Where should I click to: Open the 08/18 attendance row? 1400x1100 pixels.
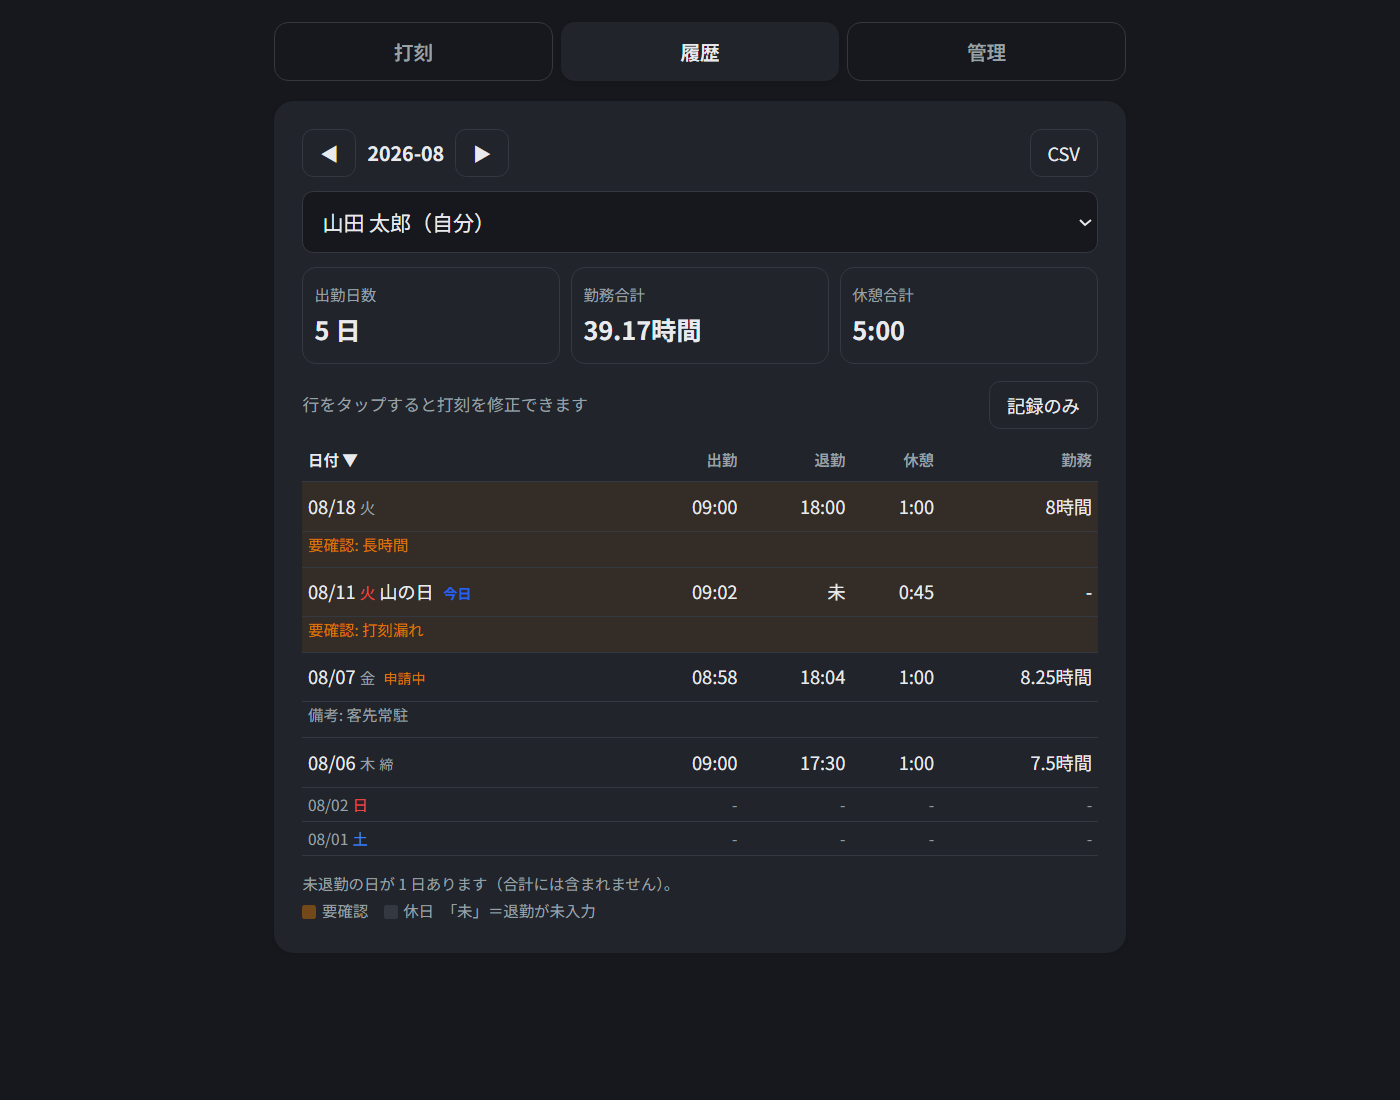(x=700, y=507)
